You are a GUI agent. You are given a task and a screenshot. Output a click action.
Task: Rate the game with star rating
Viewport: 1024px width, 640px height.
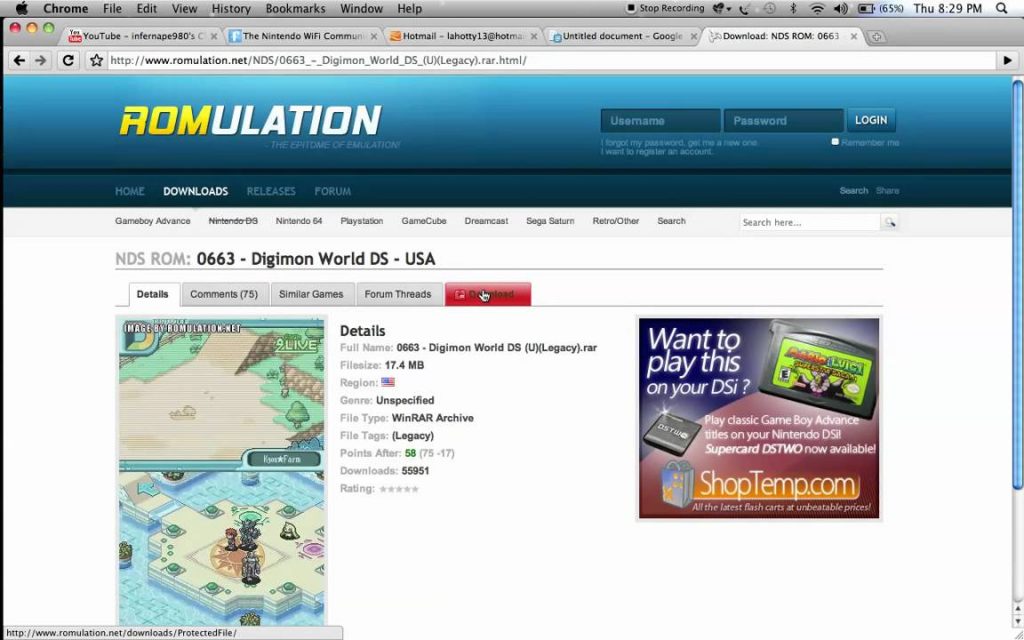[x=398, y=488]
